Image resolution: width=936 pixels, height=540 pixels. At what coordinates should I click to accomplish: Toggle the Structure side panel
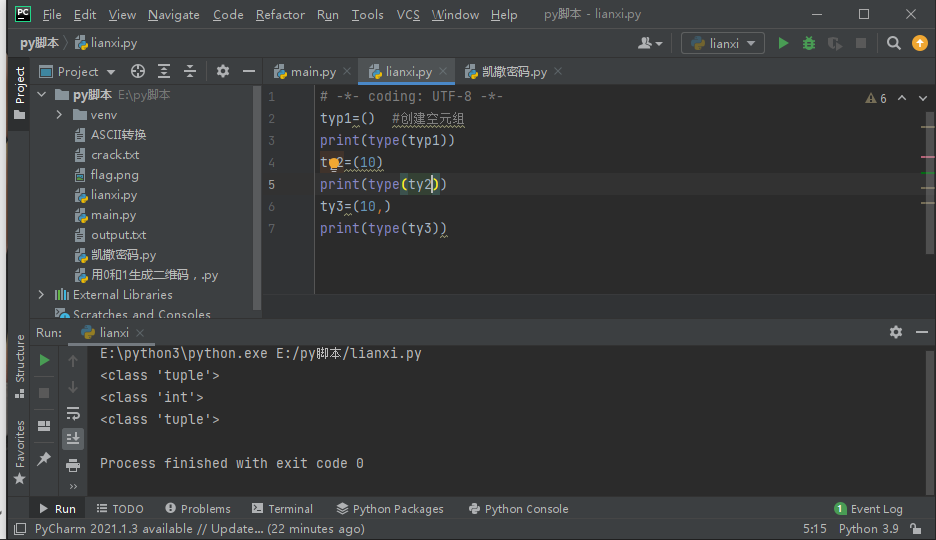click(x=20, y=366)
